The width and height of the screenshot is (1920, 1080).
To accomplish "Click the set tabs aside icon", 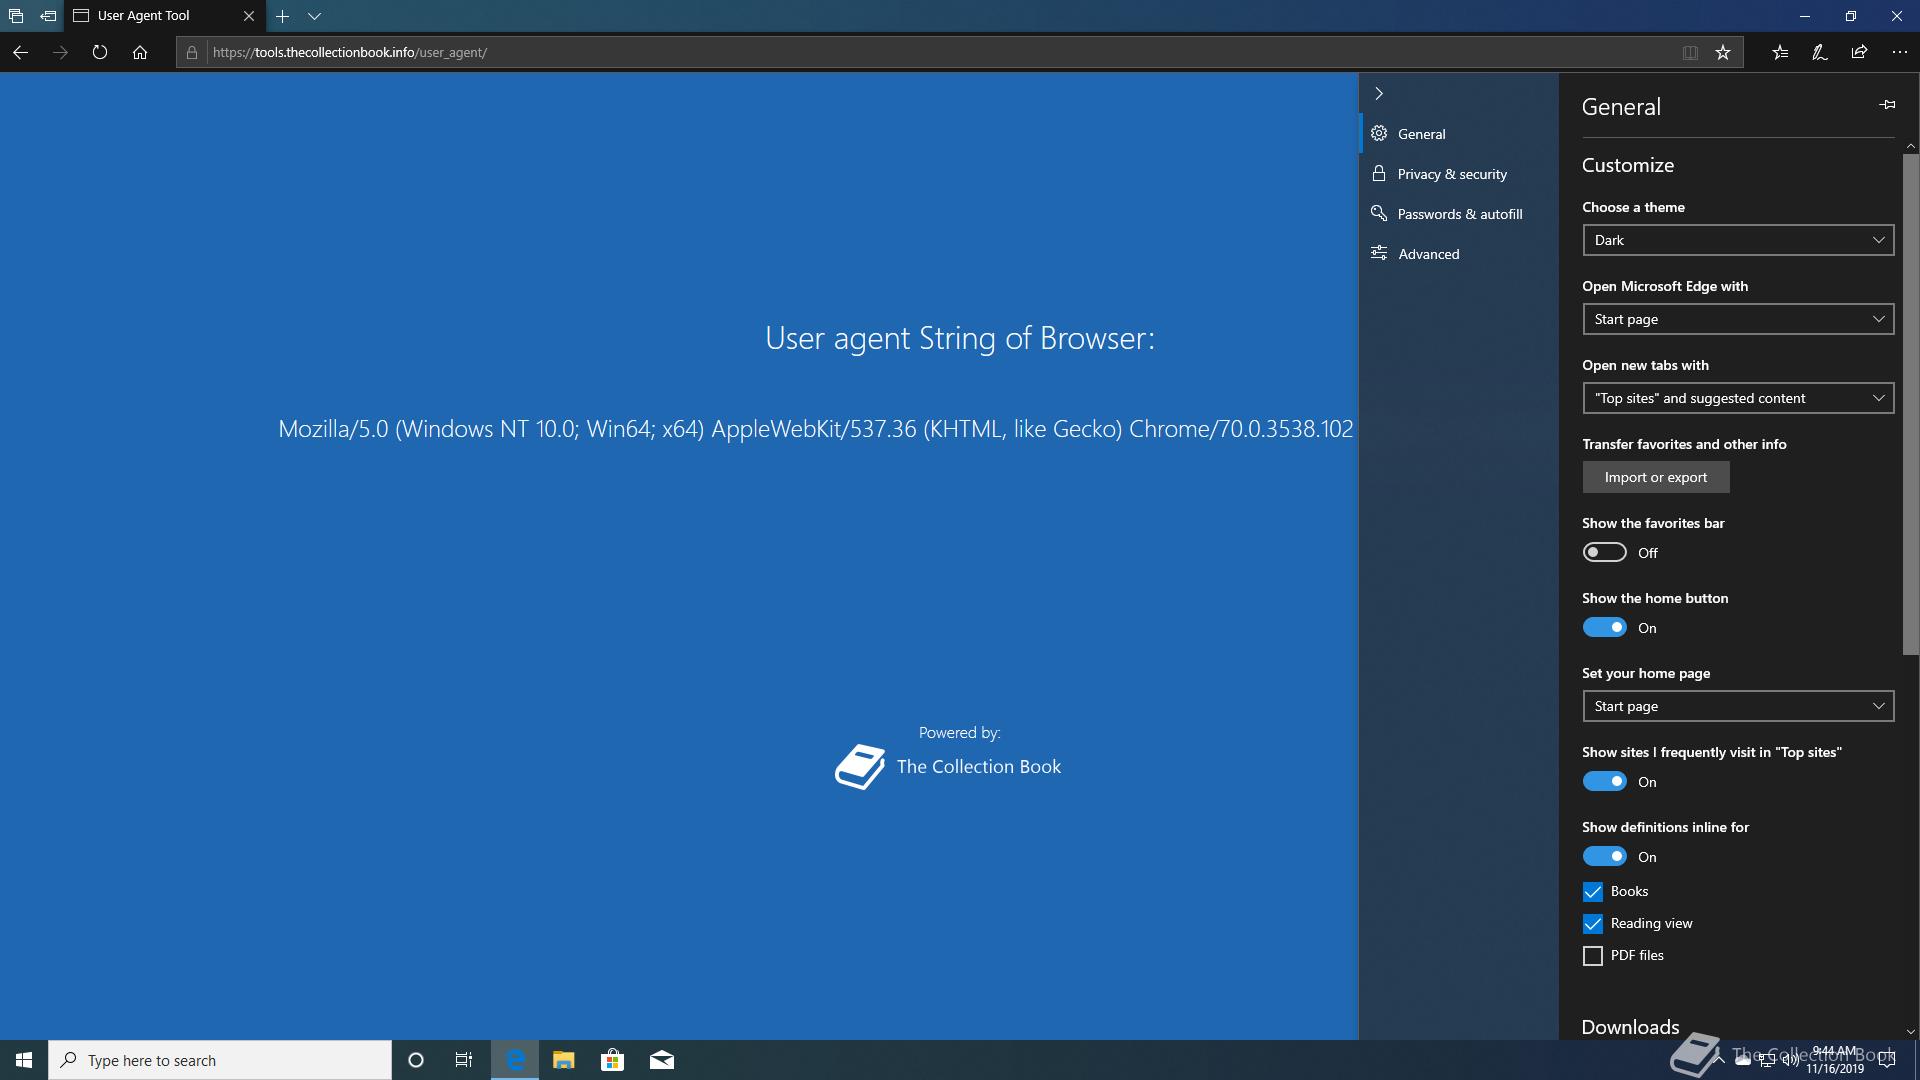I will click(x=48, y=16).
